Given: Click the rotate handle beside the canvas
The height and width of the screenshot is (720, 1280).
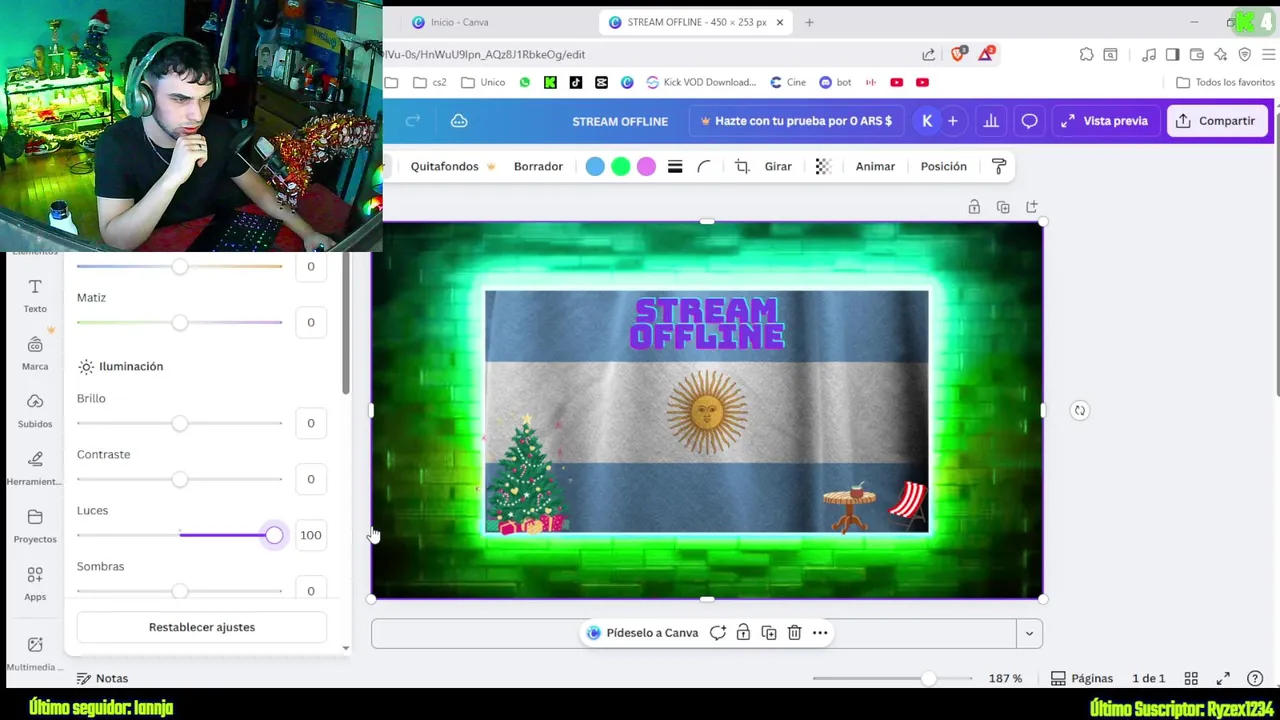Looking at the screenshot, I should click(1080, 410).
